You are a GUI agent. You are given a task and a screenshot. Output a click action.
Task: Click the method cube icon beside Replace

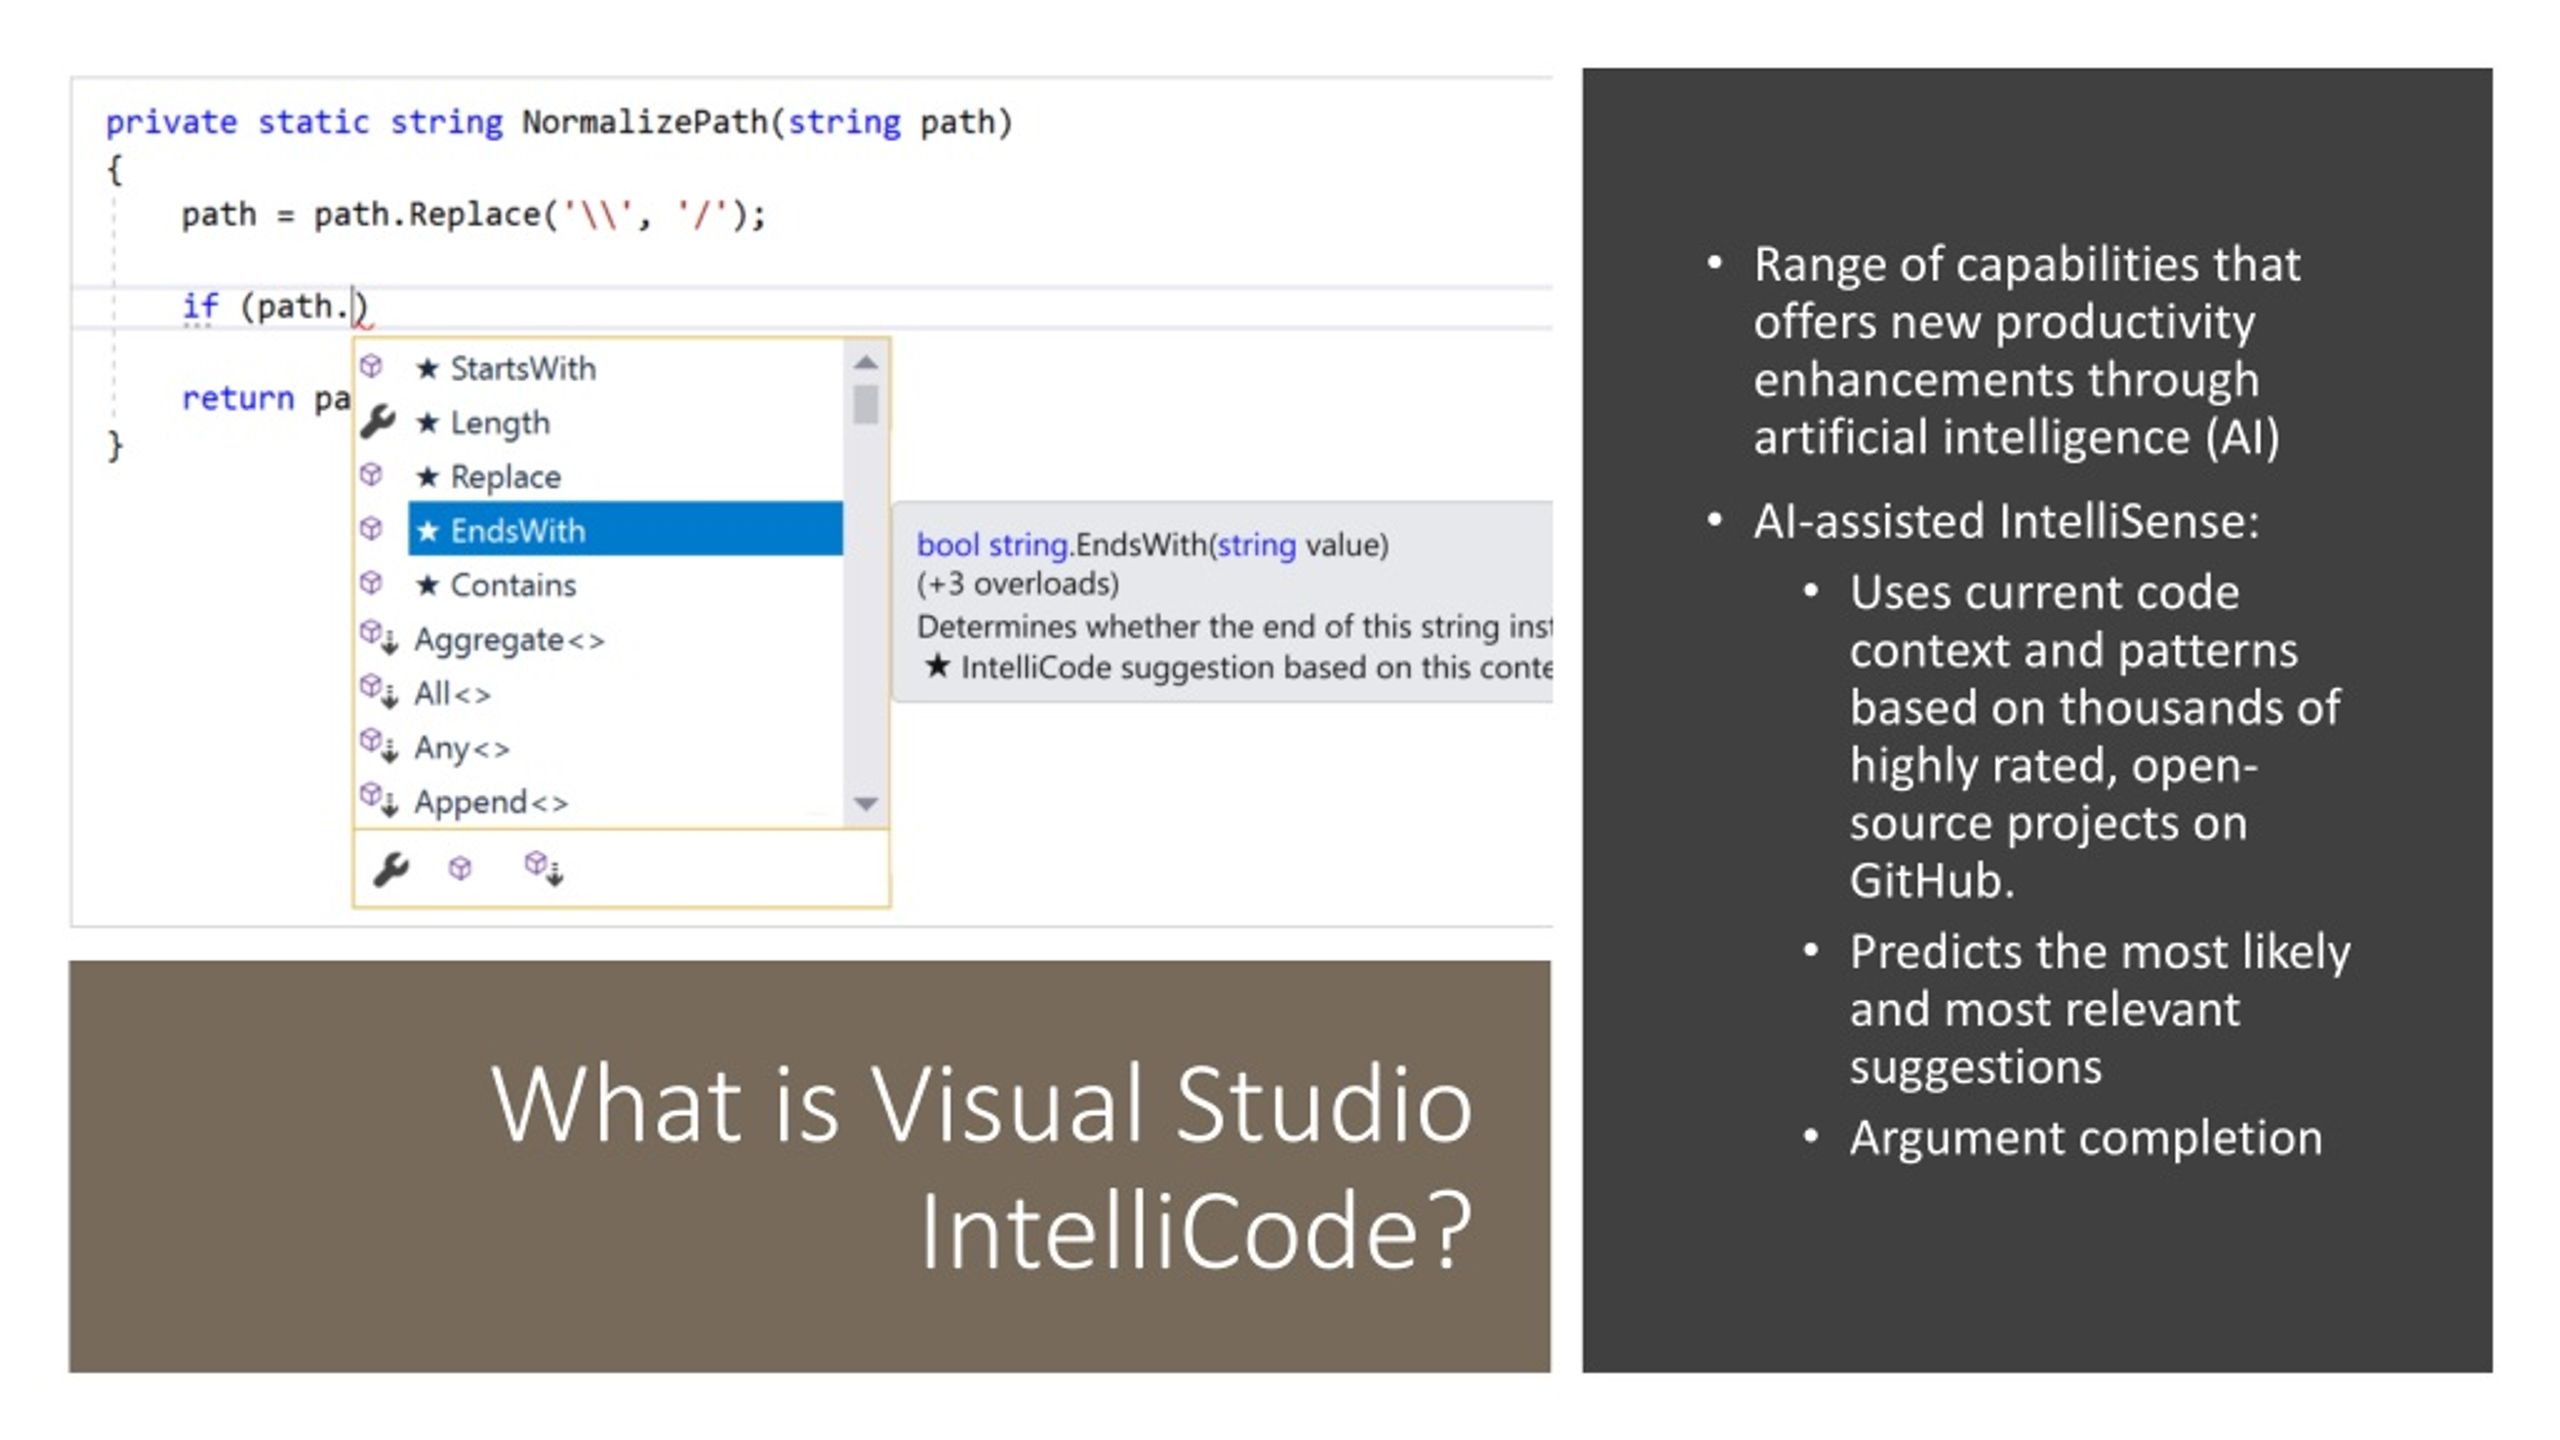click(371, 474)
